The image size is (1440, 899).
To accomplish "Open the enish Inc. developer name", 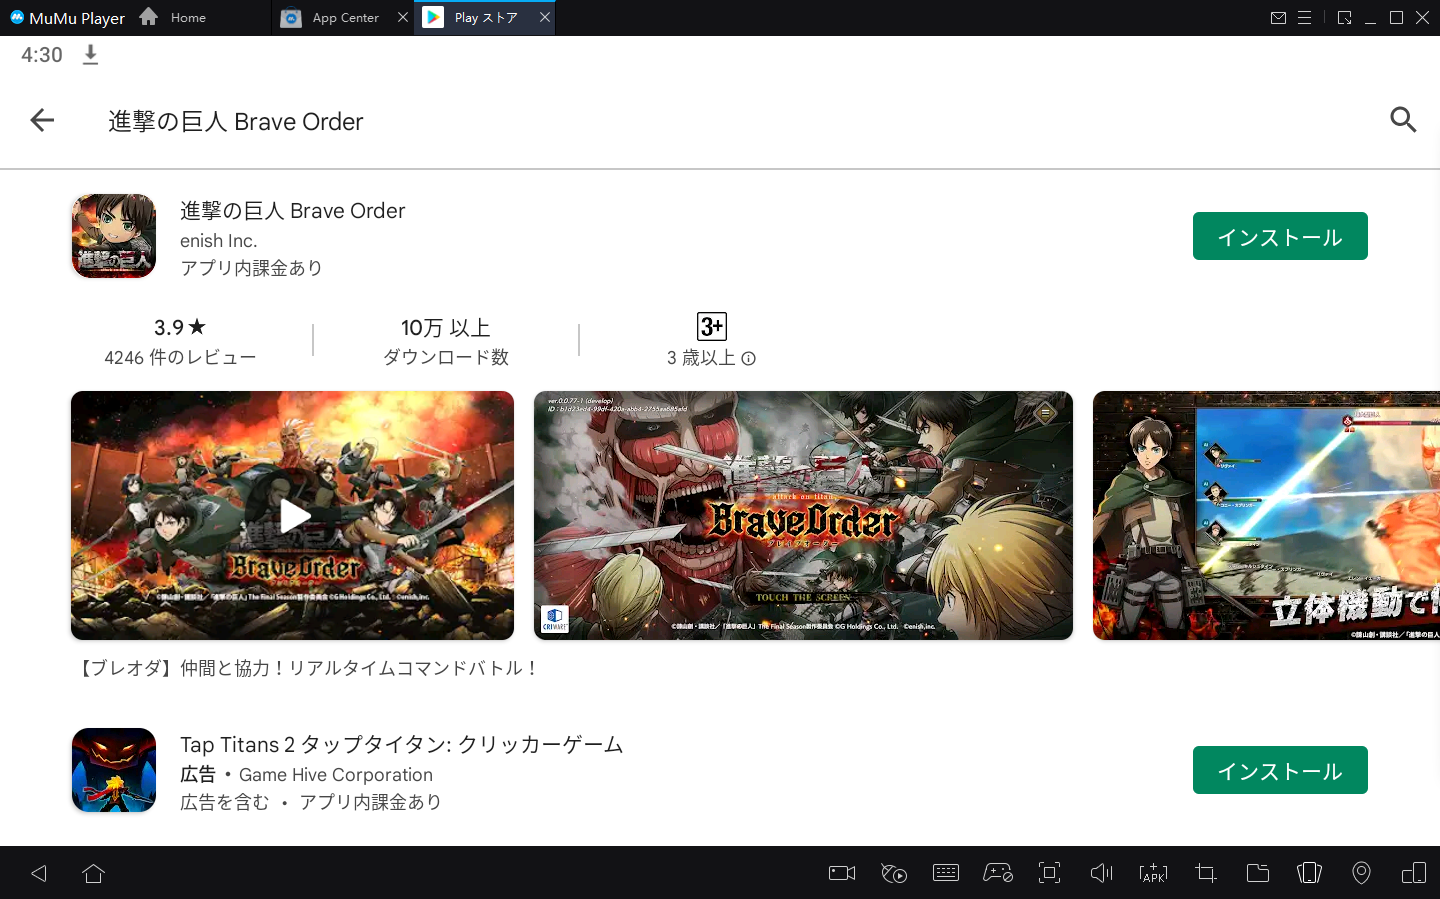I will tap(219, 241).
